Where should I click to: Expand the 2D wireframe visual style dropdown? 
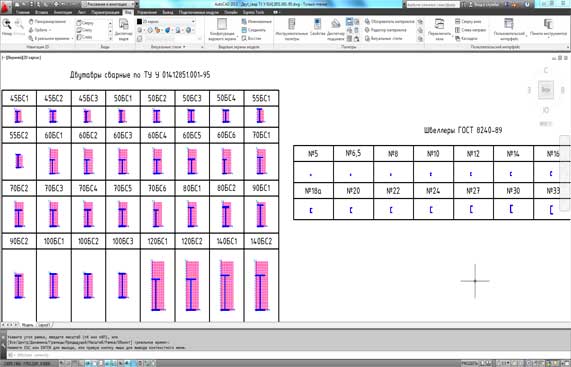(x=166, y=22)
